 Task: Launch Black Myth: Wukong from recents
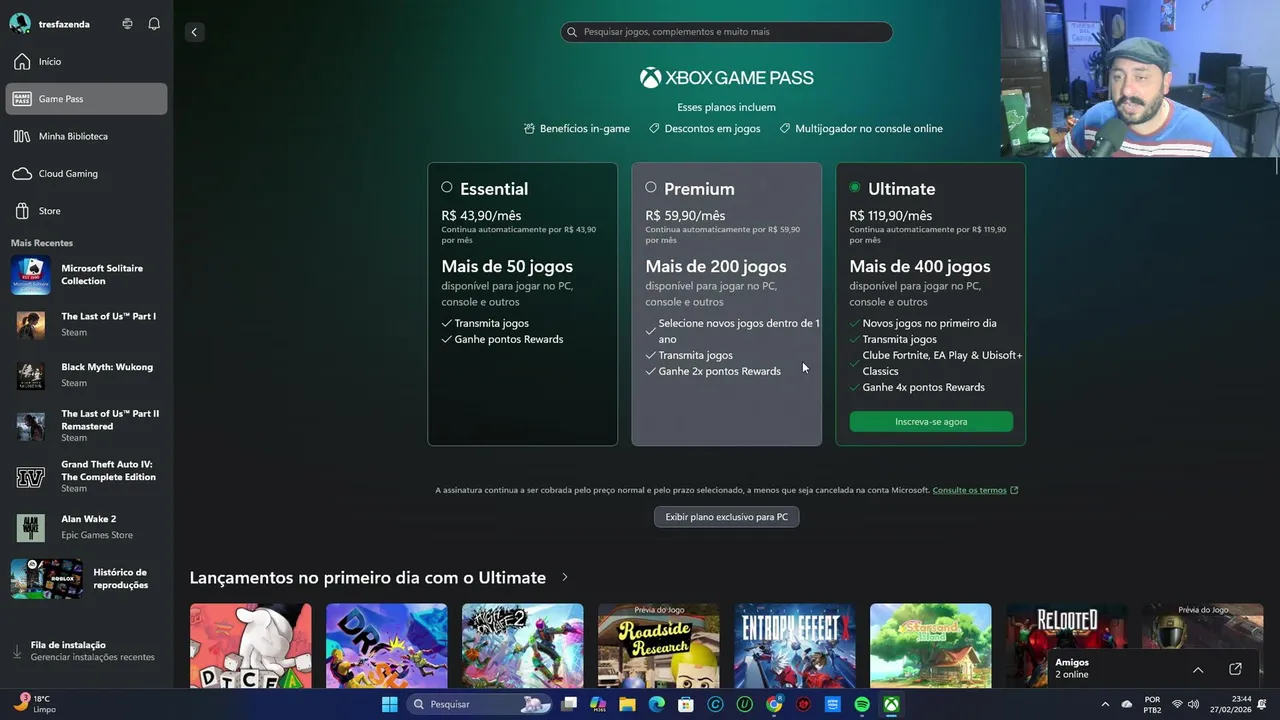point(86,375)
